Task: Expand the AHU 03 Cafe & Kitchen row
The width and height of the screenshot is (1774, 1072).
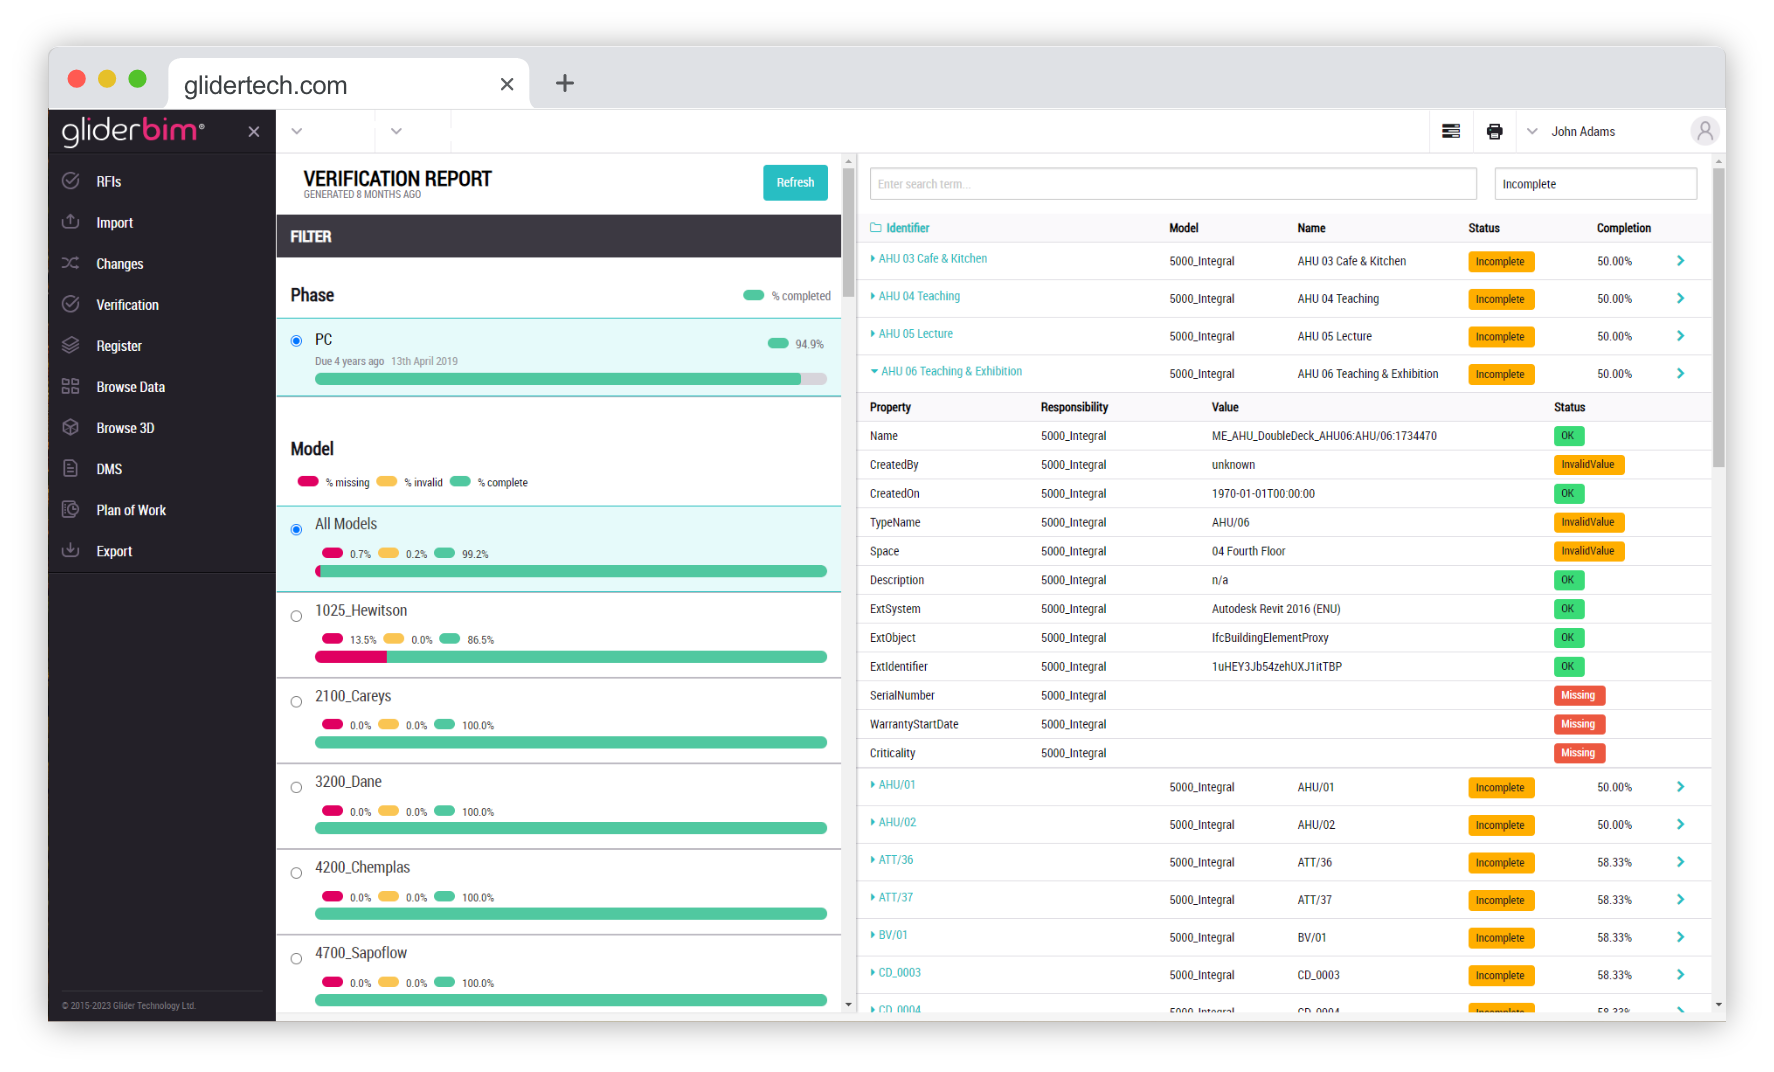Action: (x=873, y=259)
